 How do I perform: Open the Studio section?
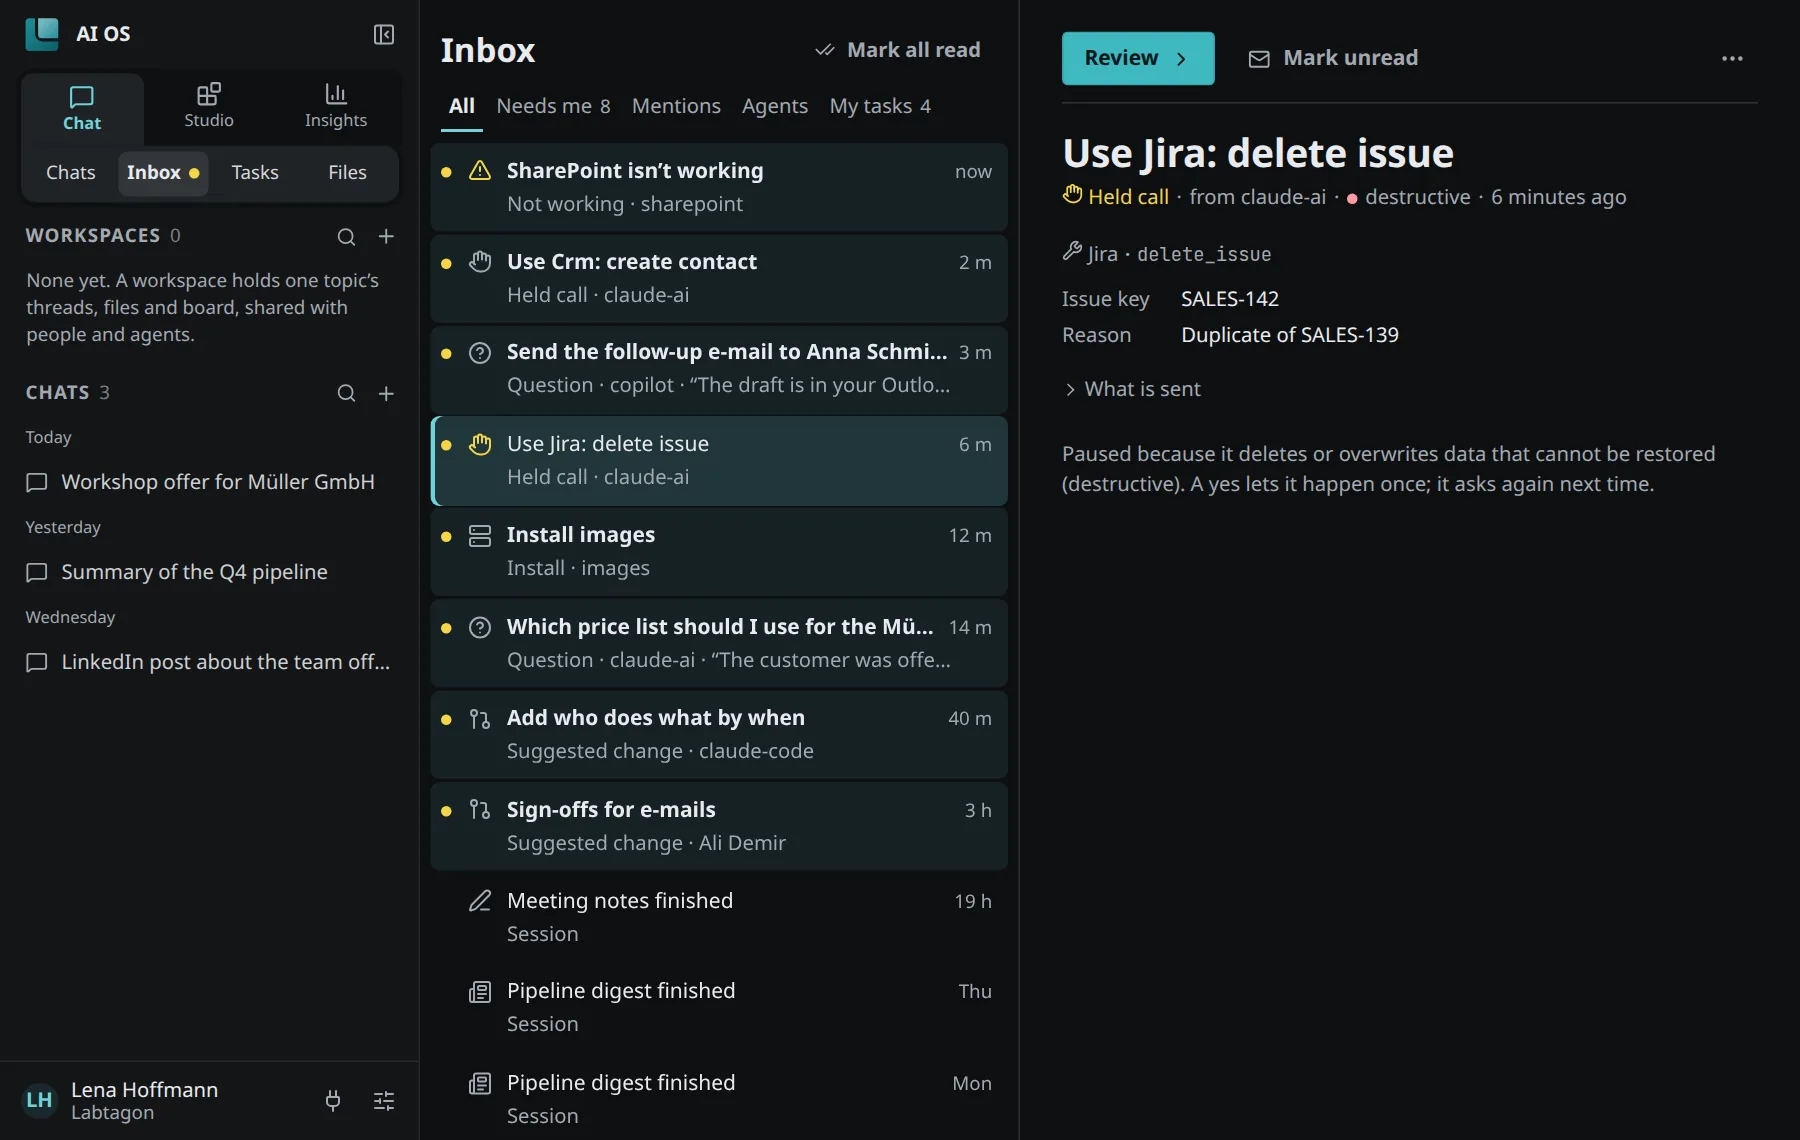pyautogui.click(x=209, y=106)
